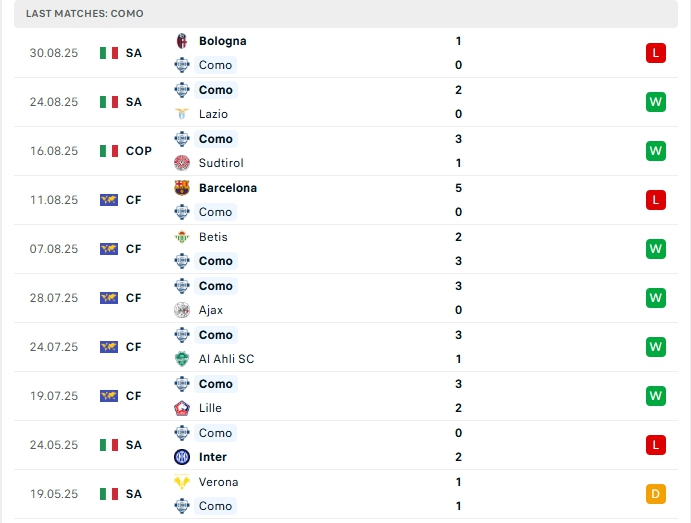Select the COP competition label on 16.08.25
This screenshot has width=691, height=523.
pos(139,151)
